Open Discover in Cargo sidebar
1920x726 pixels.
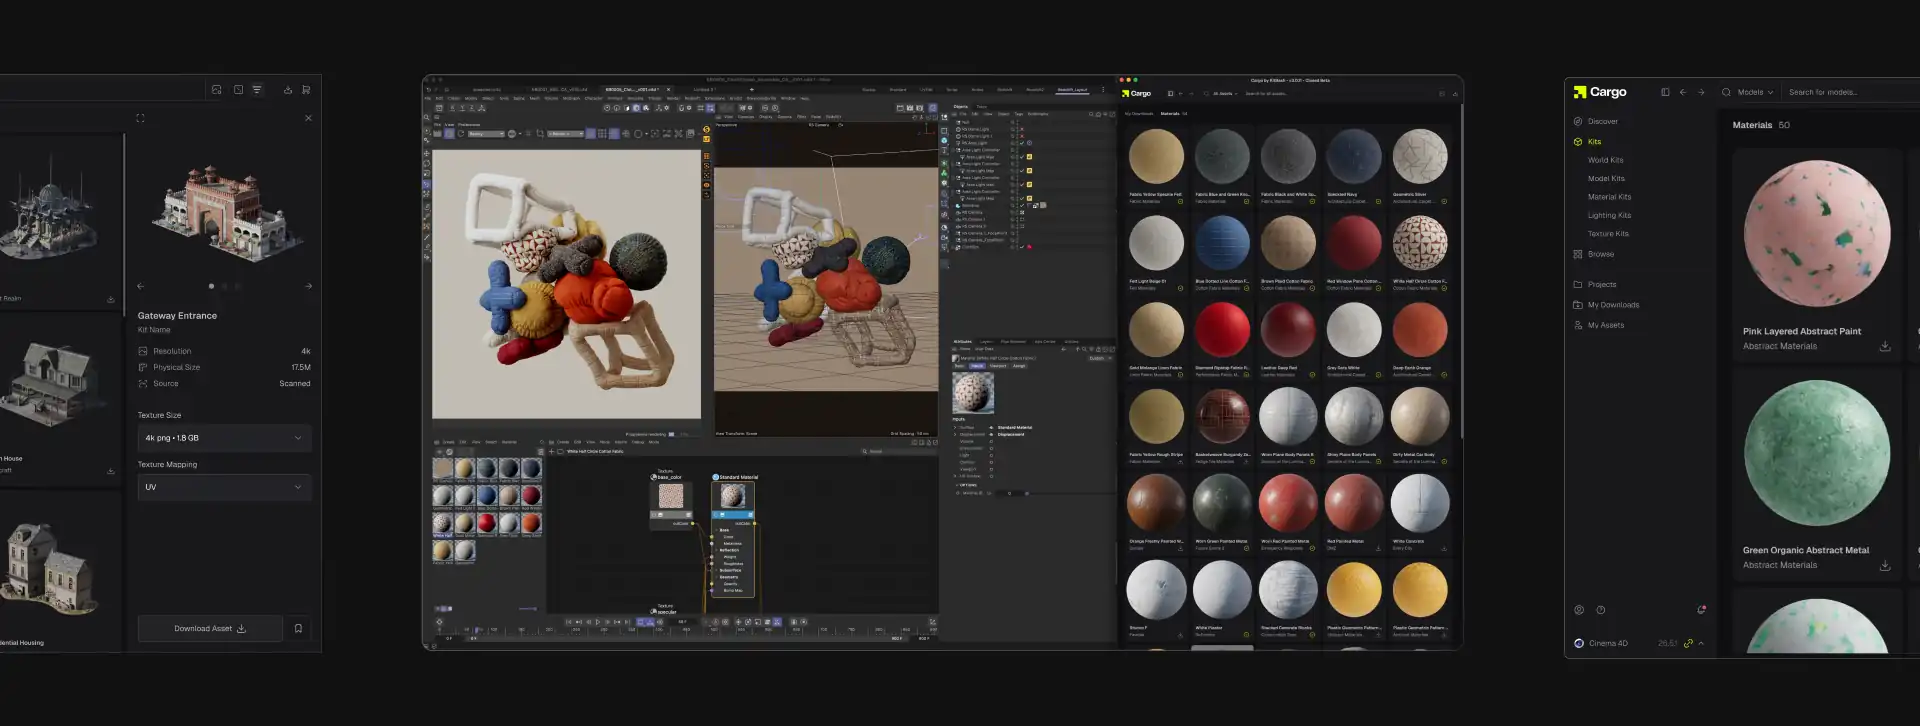click(x=1602, y=122)
